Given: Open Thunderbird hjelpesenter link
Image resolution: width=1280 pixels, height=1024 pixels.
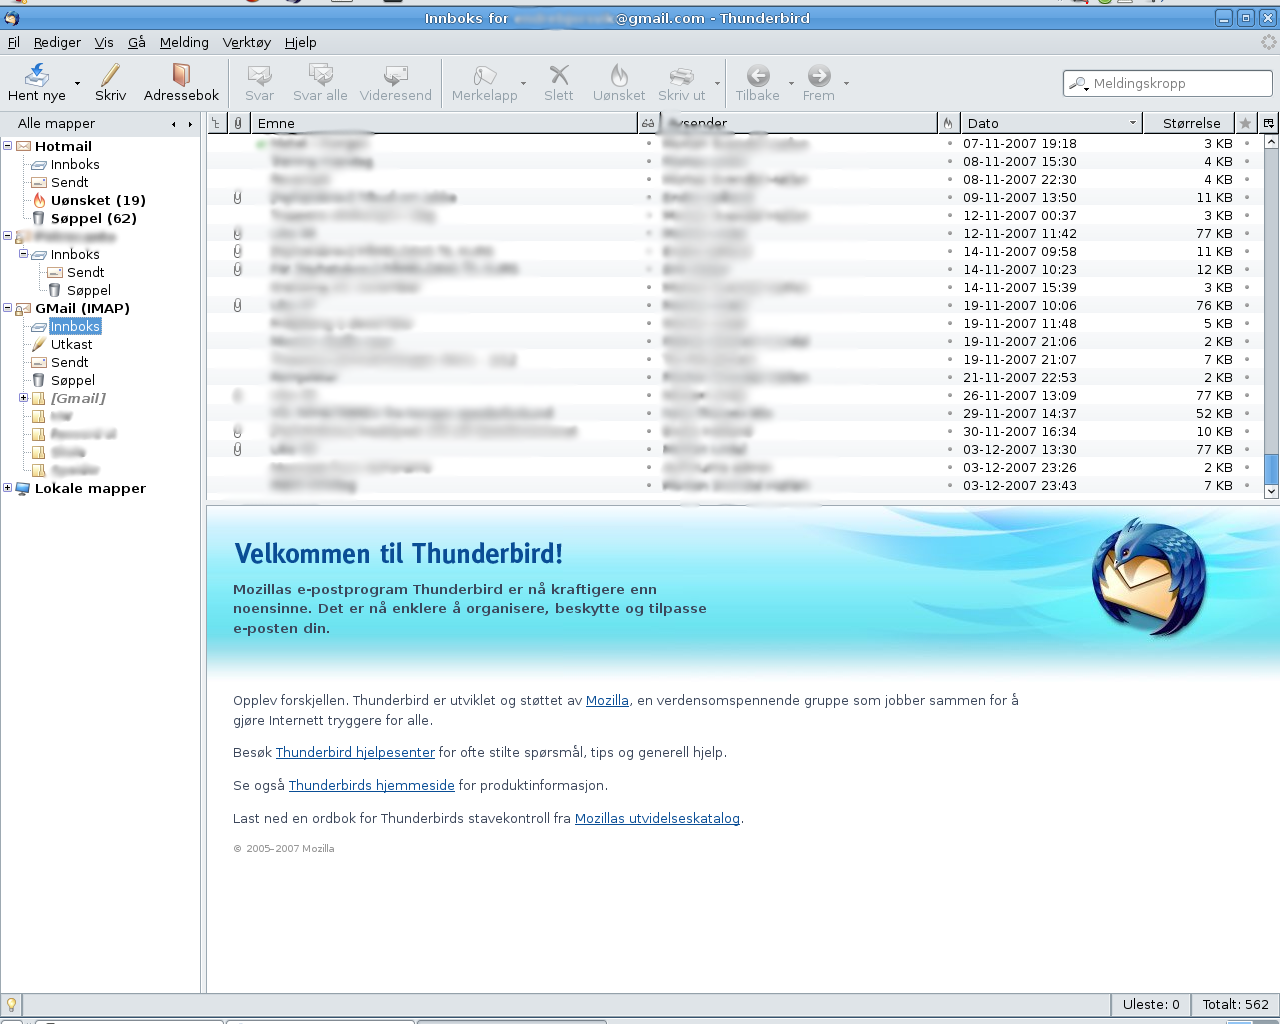Looking at the screenshot, I should point(355,752).
